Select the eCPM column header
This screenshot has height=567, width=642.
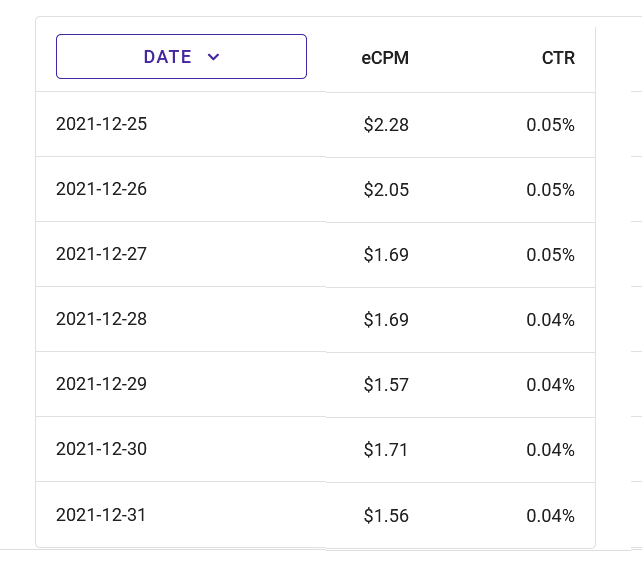[x=385, y=58]
